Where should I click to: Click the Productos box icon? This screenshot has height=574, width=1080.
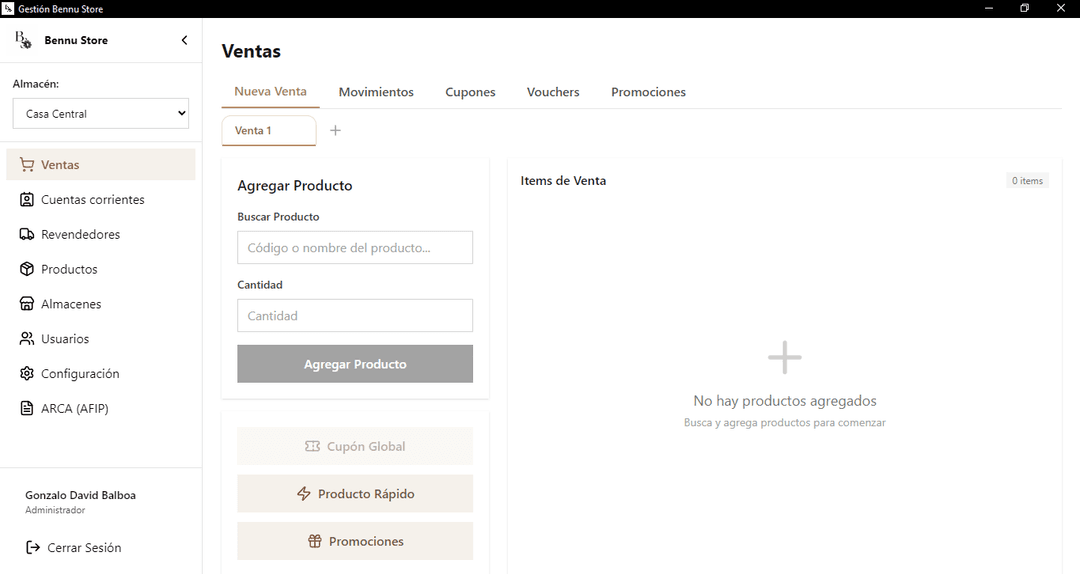pos(27,269)
